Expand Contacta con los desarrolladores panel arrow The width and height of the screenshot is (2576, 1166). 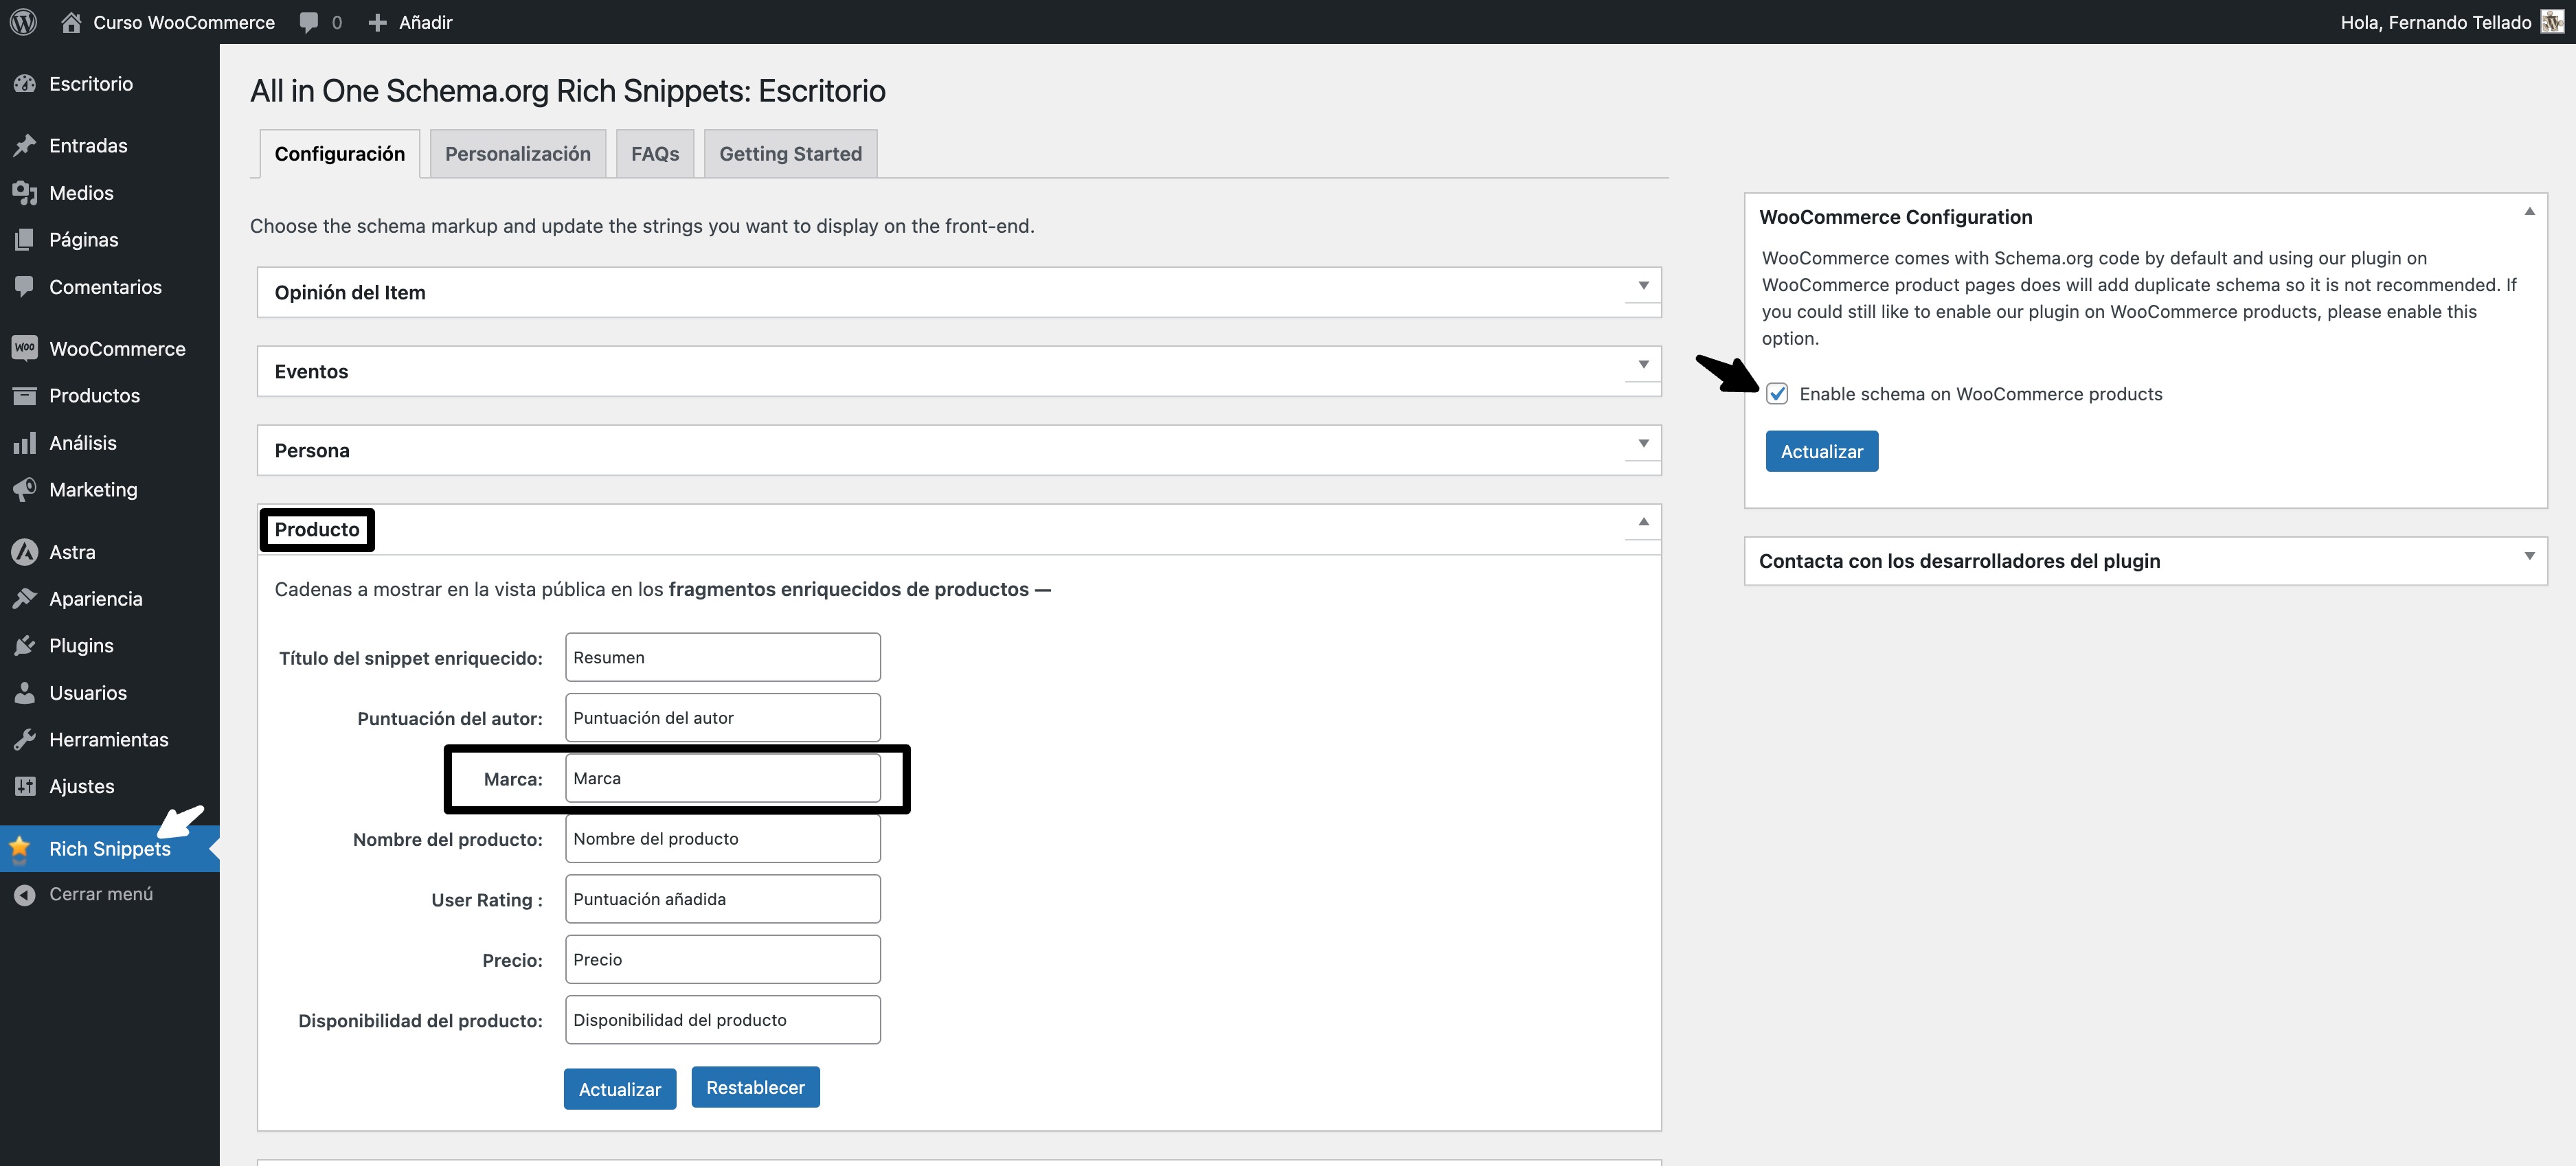[x=2529, y=556]
